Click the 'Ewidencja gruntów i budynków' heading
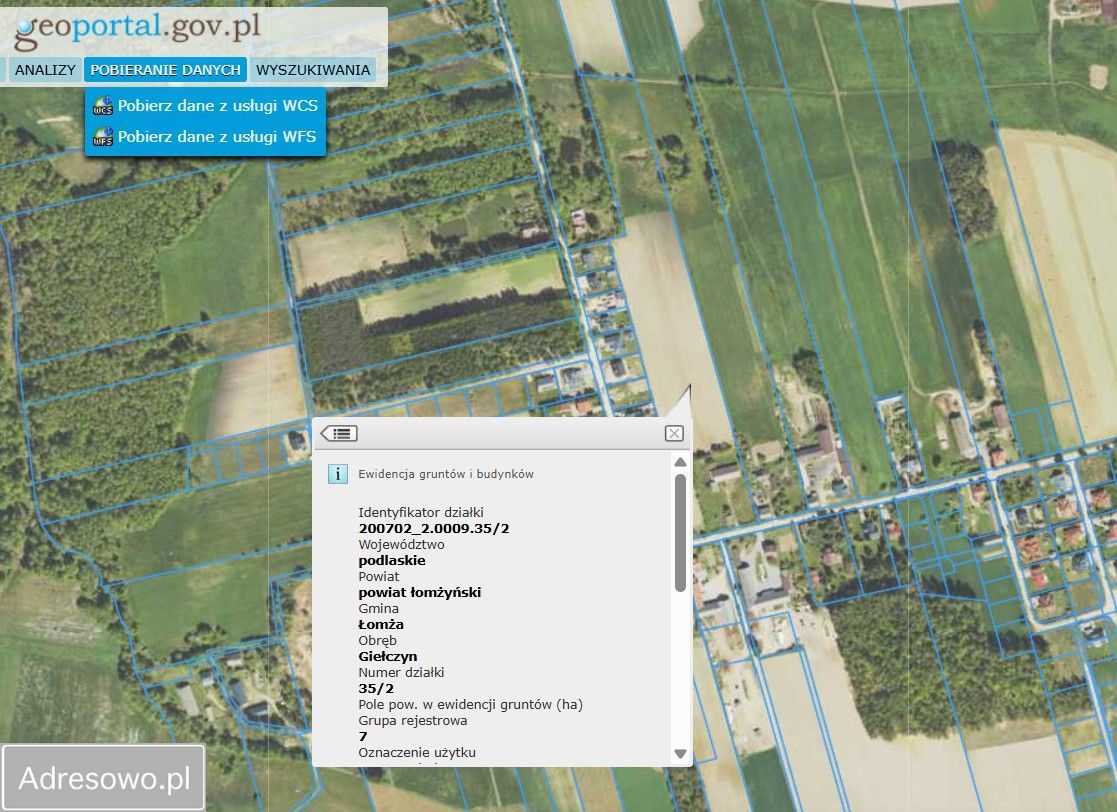The width and height of the screenshot is (1117, 812). point(446,474)
